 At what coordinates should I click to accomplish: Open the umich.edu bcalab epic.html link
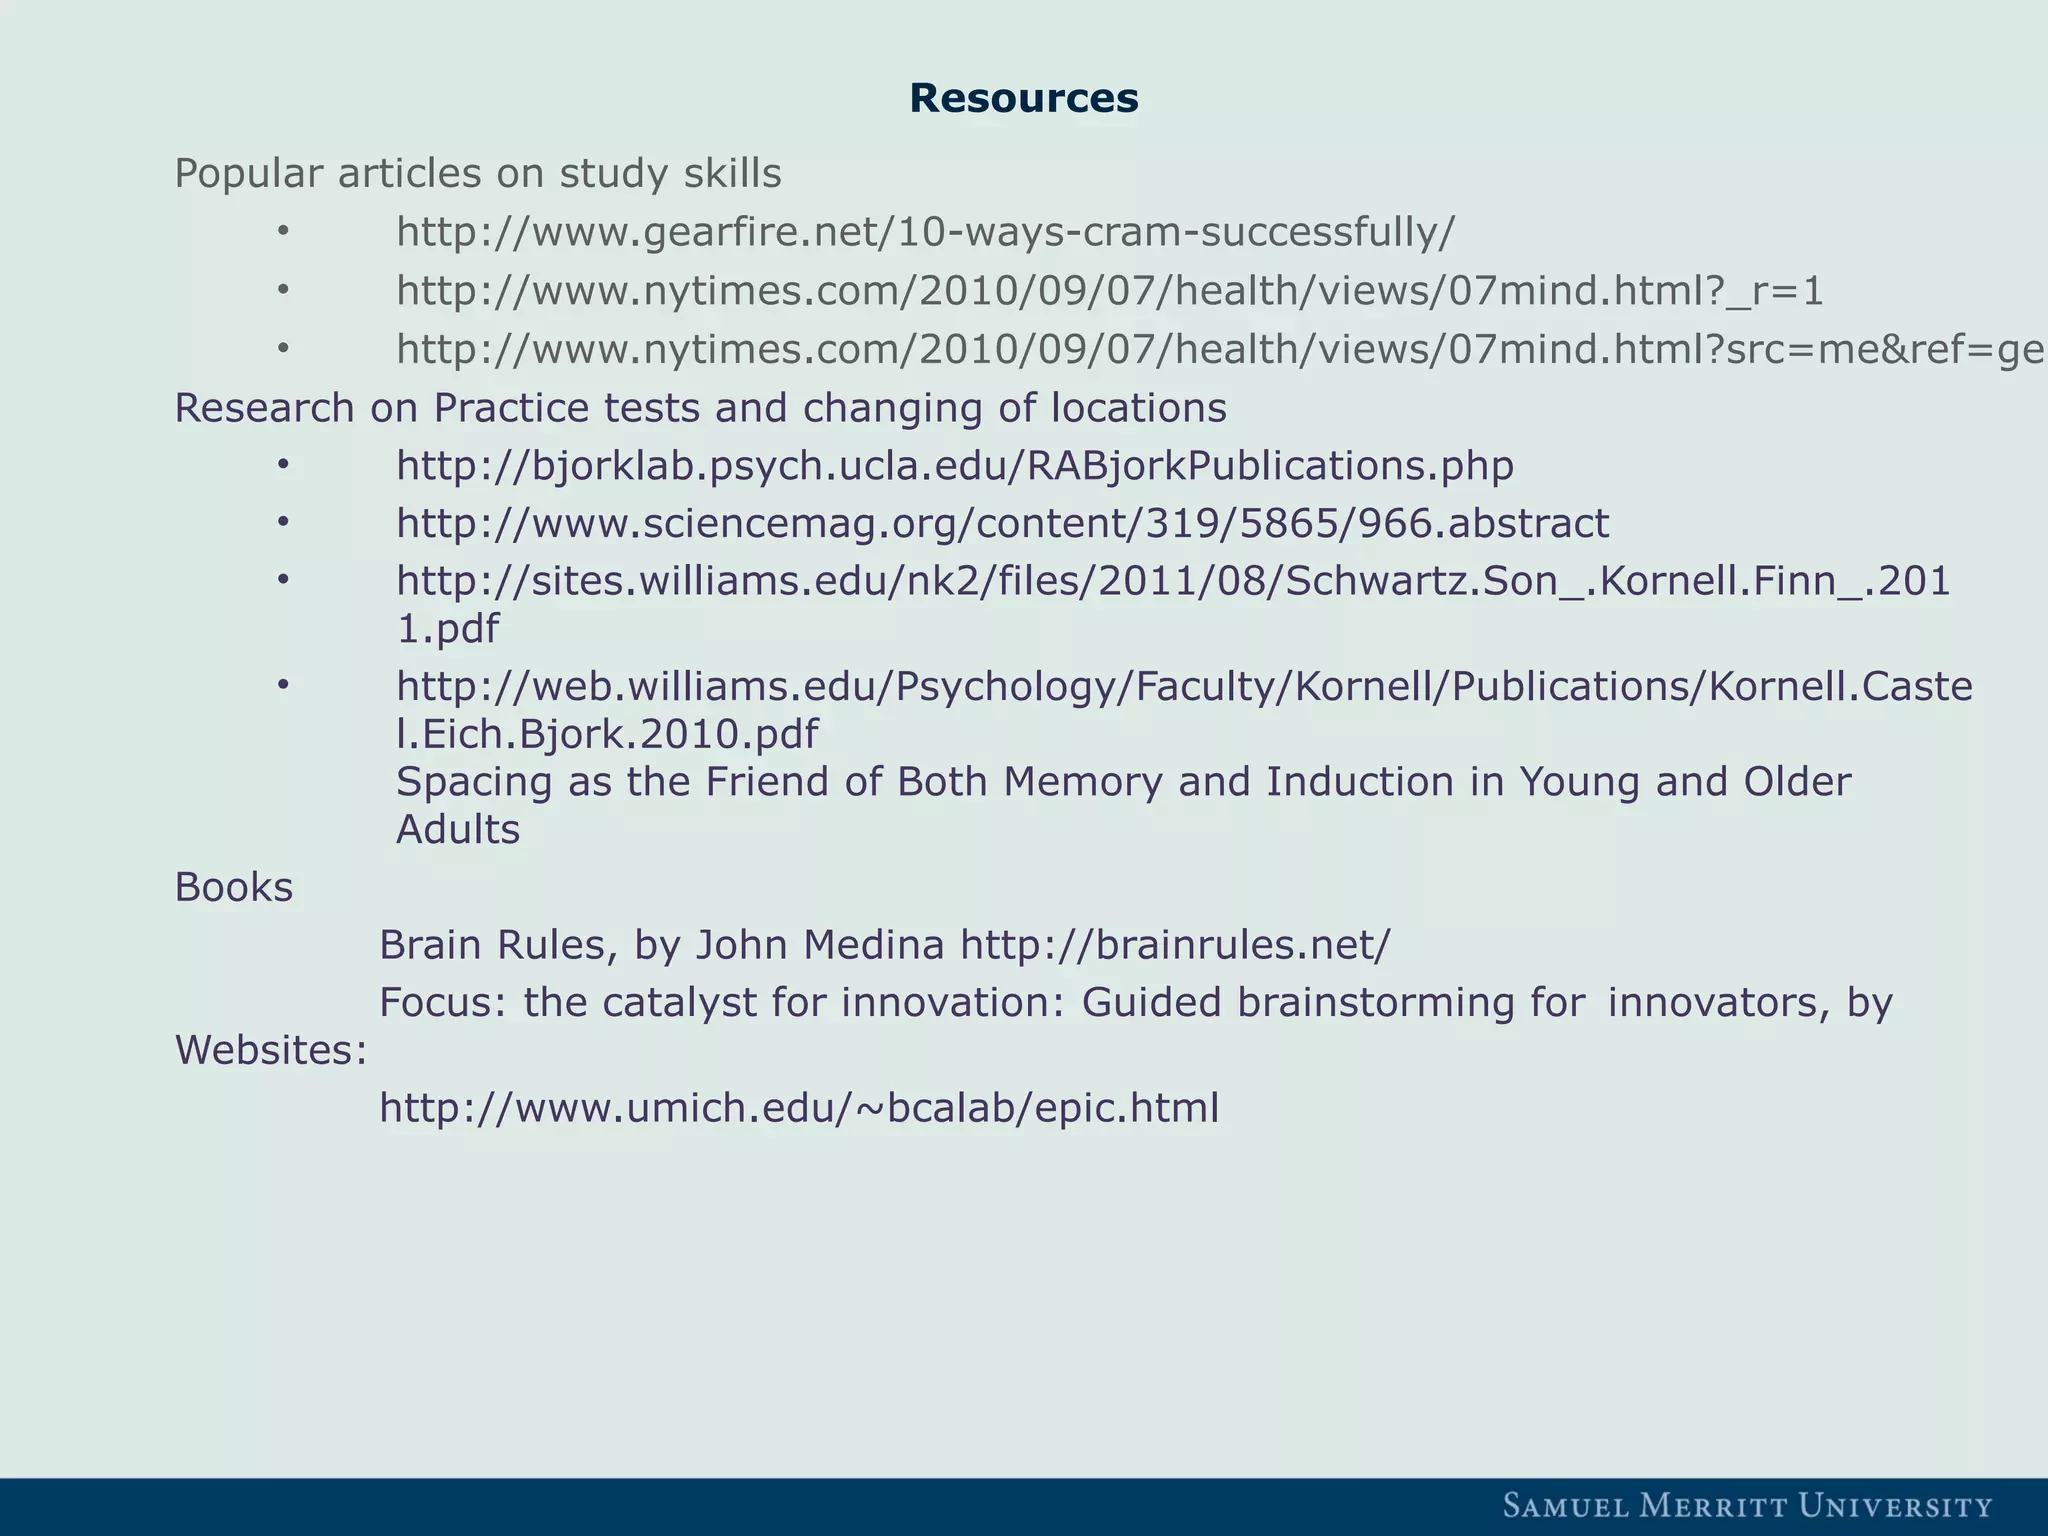point(799,1108)
